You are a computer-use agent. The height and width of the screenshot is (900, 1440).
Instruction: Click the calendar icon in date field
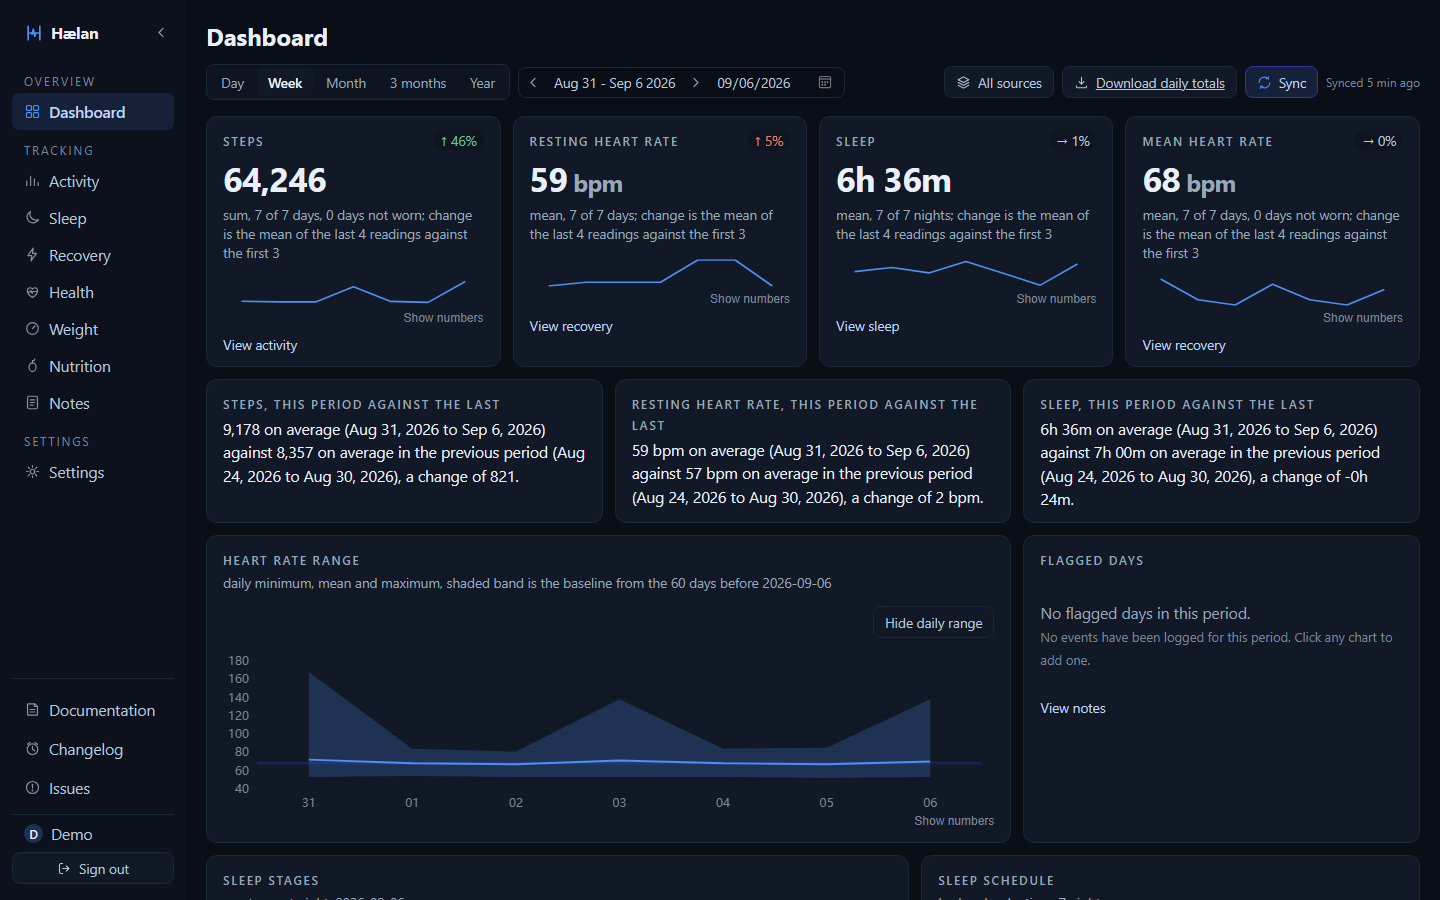pos(825,83)
